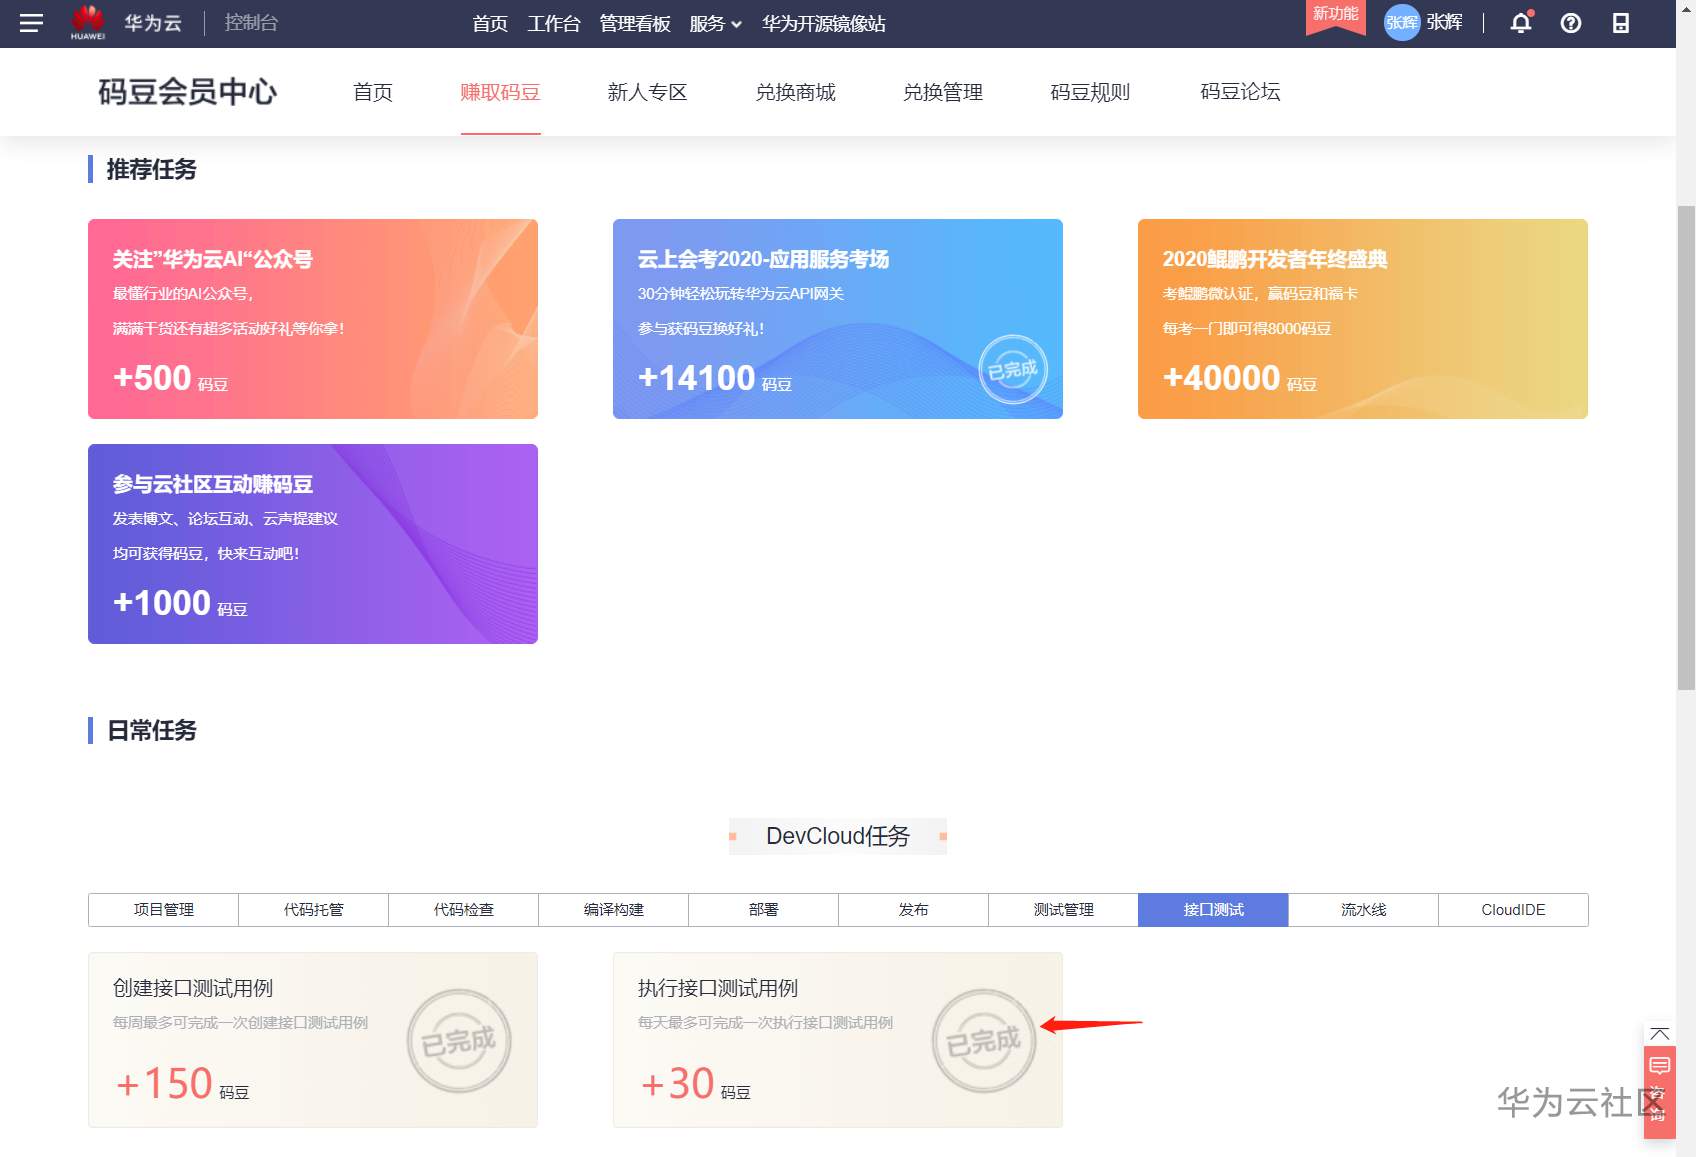Open the 码豆论坛 navigation tab
This screenshot has height=1157, width=1696.
(1240, 92)
